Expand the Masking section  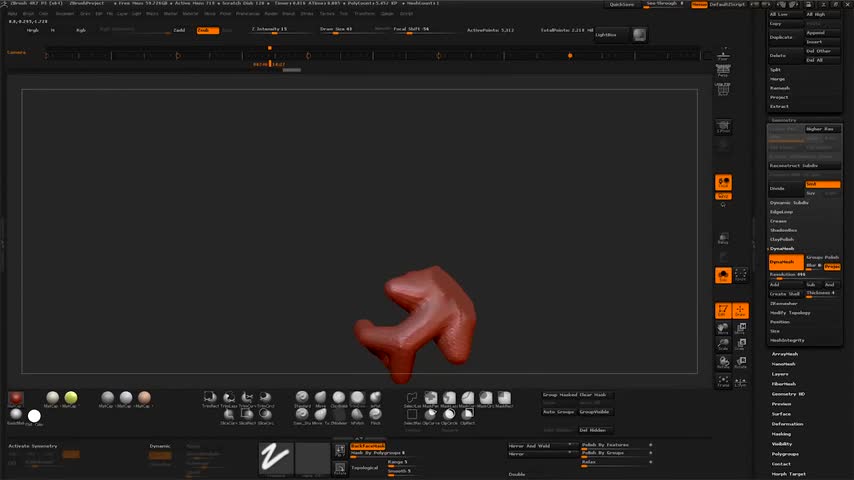pos(781,434)
